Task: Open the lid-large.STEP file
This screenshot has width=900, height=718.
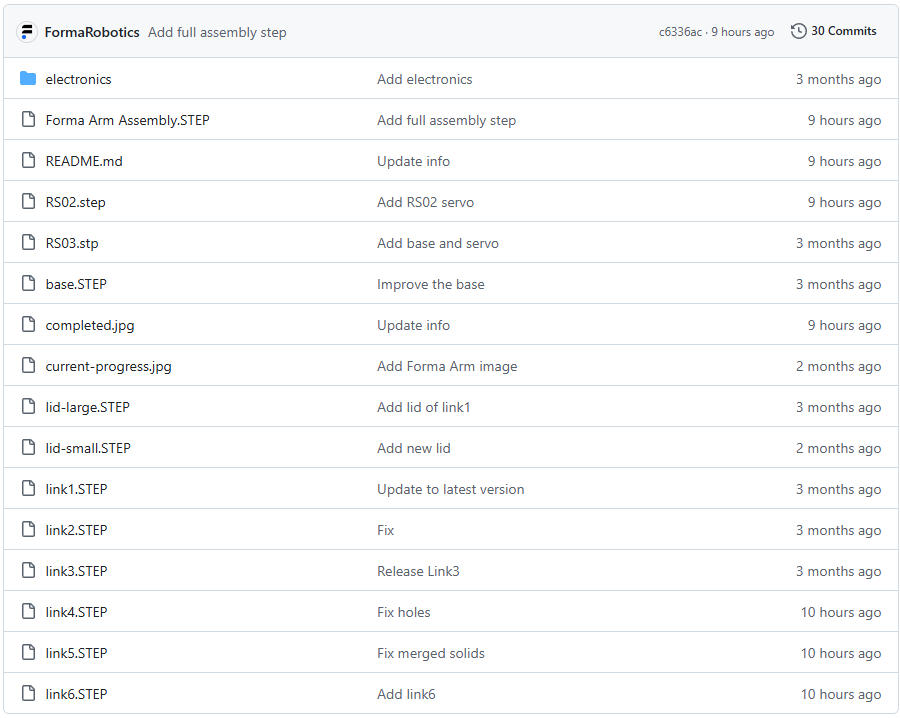Action: (x=87, y=407)
